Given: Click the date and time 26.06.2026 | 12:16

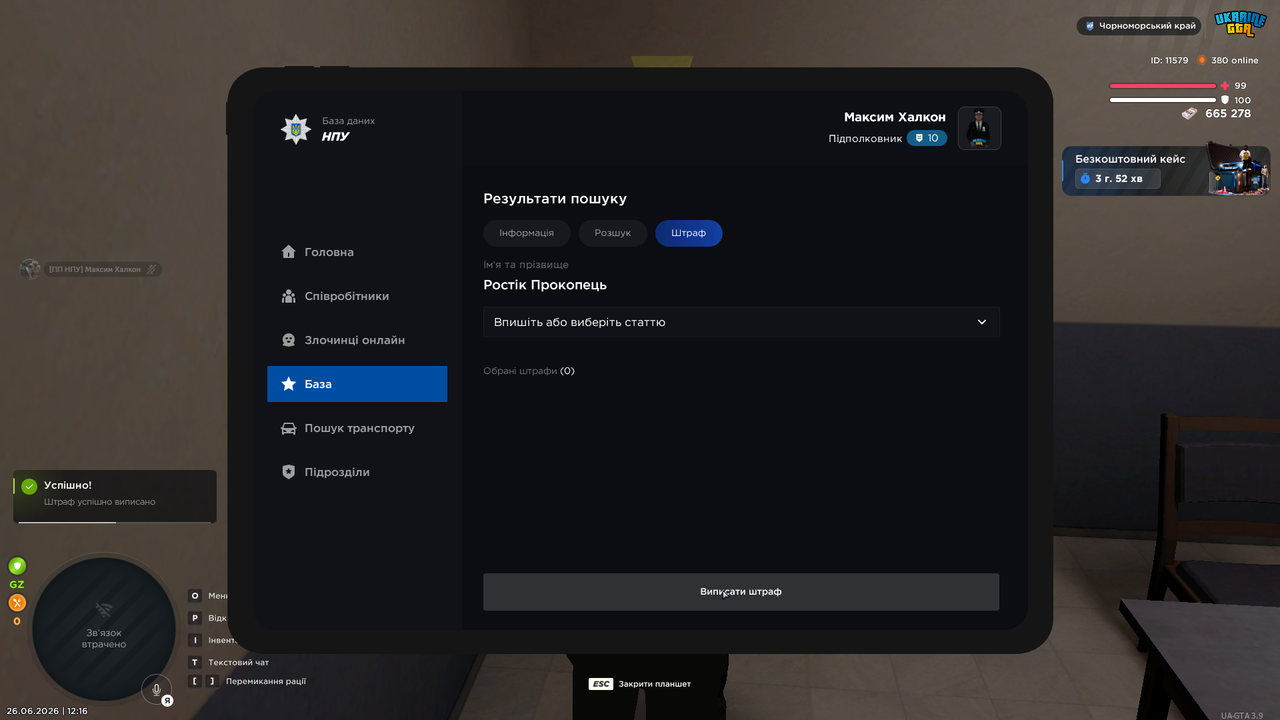Looking at the screenshot, I should (47, 711).
